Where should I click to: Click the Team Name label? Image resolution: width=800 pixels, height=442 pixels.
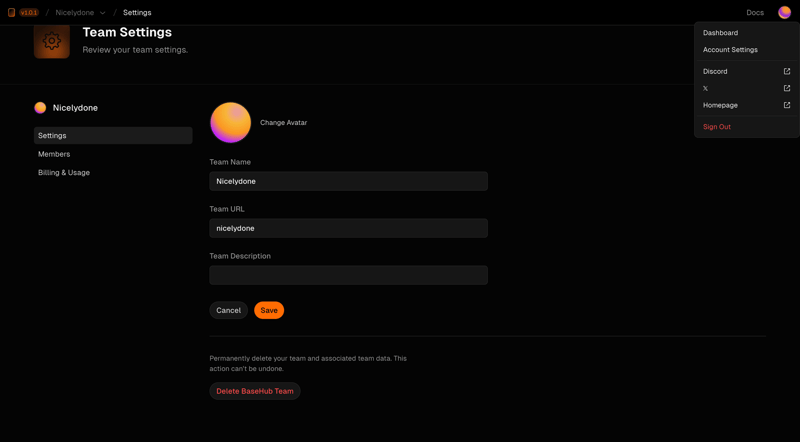click(230, 162)
